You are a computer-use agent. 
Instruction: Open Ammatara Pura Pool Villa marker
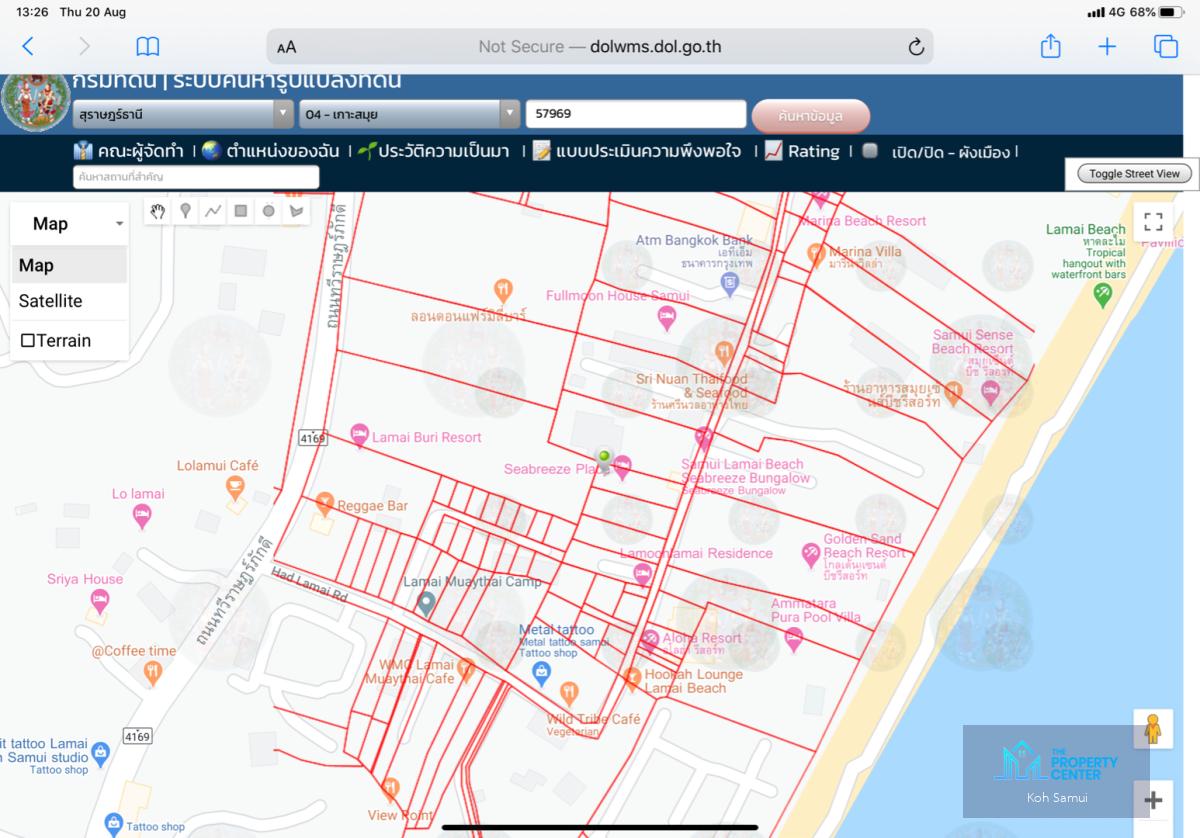[794, 638]
